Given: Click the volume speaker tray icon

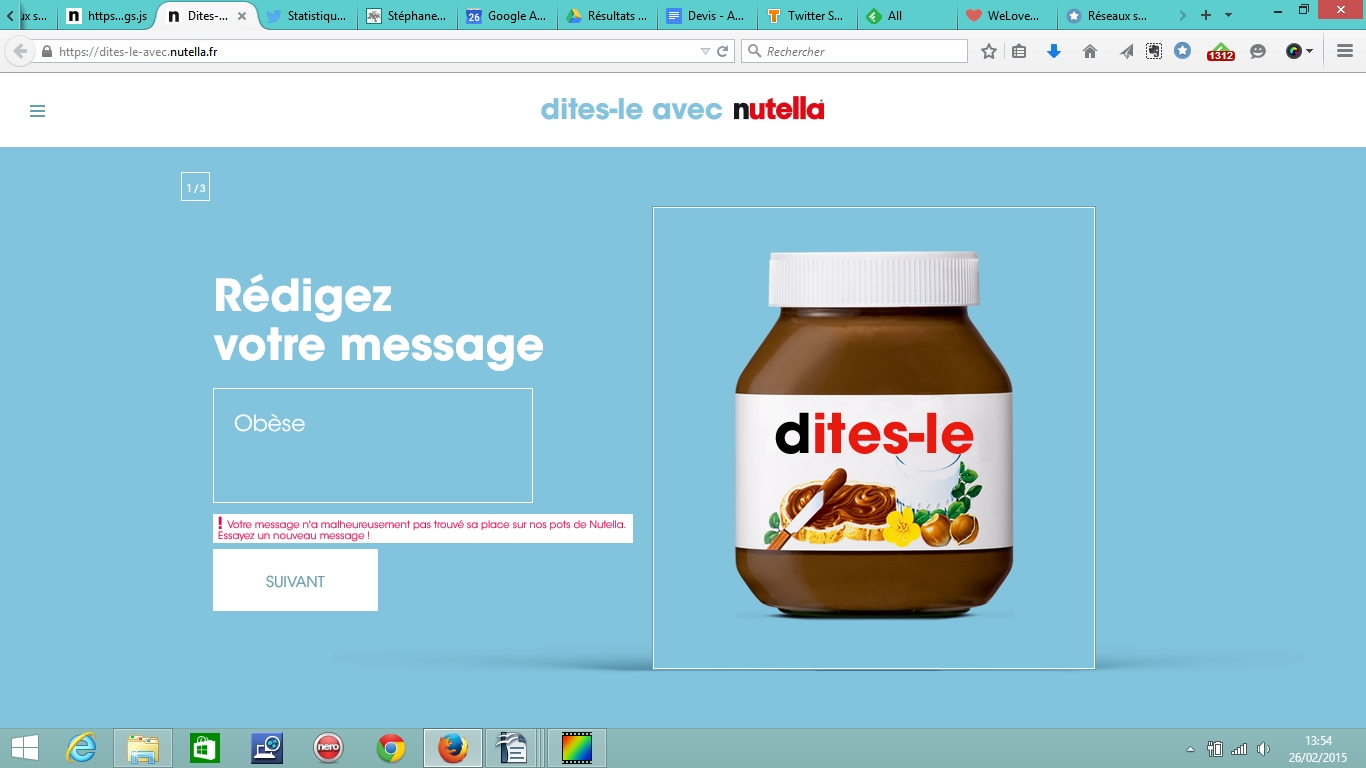Looking at the screenshot, I should [x=1264, y=748].
